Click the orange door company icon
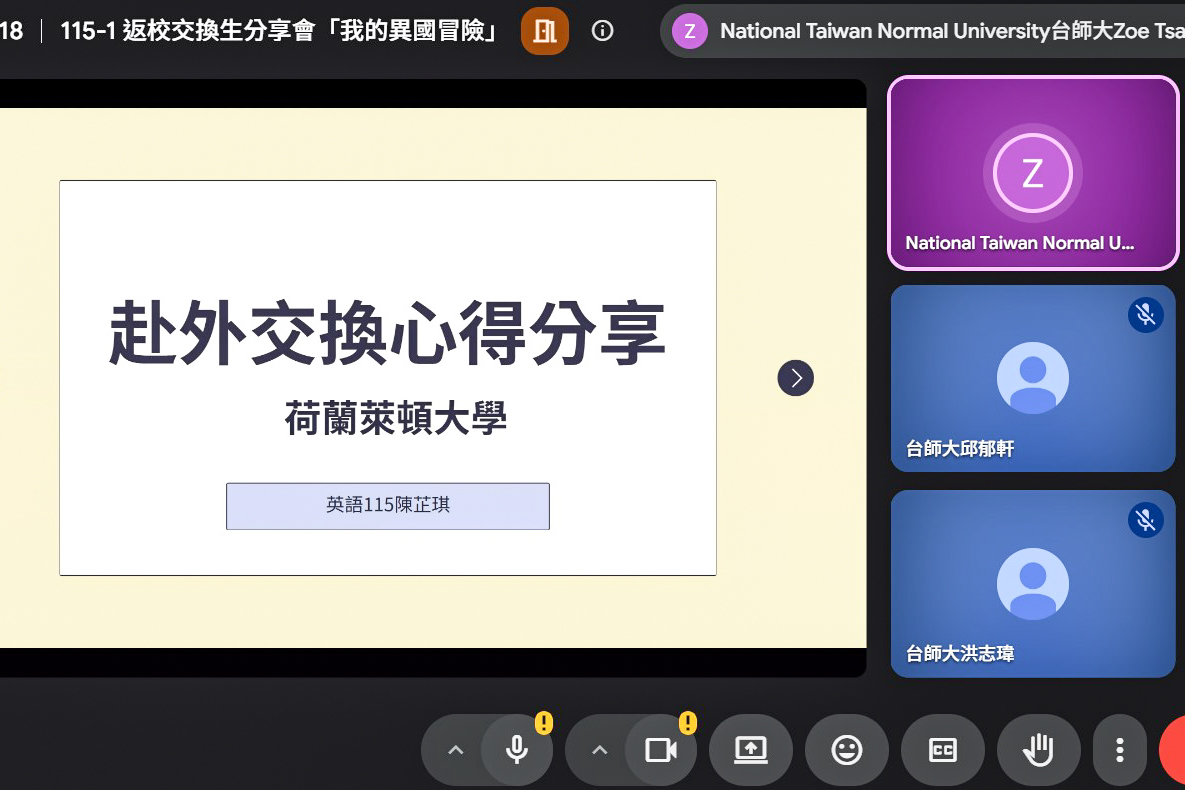Image resolution: width=1185 pixels, height=790 pixels. (544, 31)
